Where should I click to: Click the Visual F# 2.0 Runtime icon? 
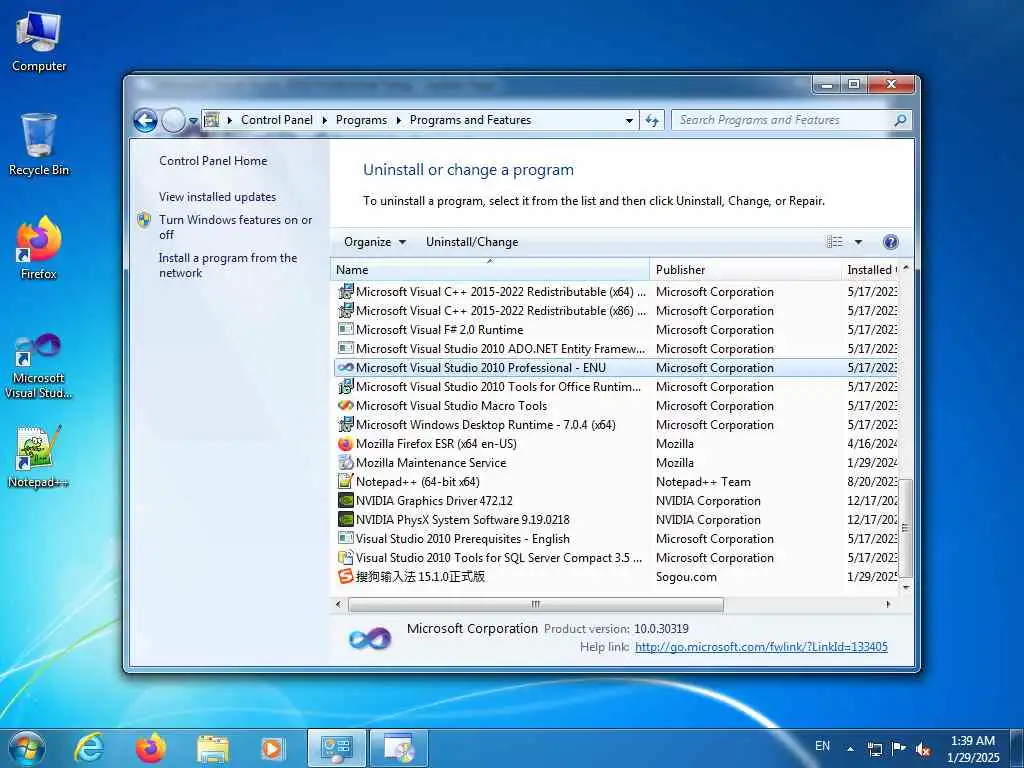[x=345, y=329]
